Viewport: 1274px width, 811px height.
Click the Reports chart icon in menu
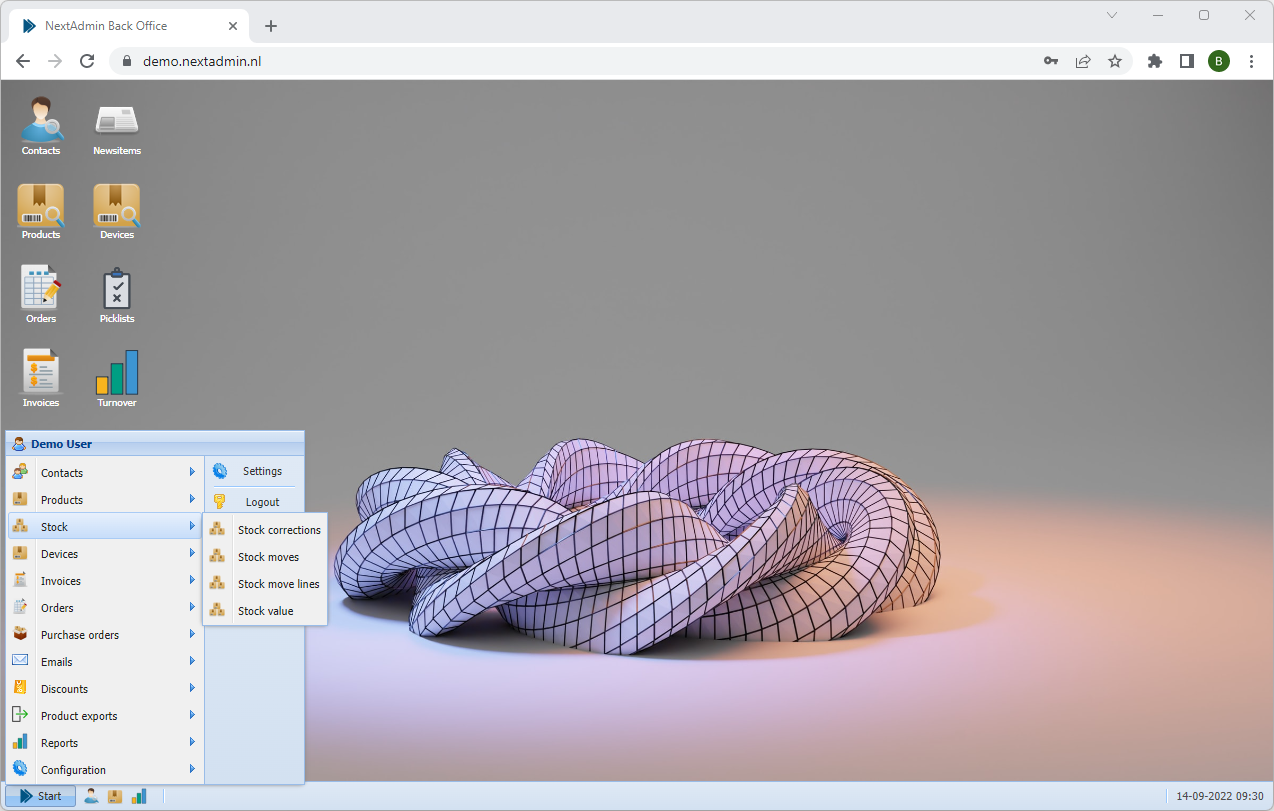[x=20, y=742]
